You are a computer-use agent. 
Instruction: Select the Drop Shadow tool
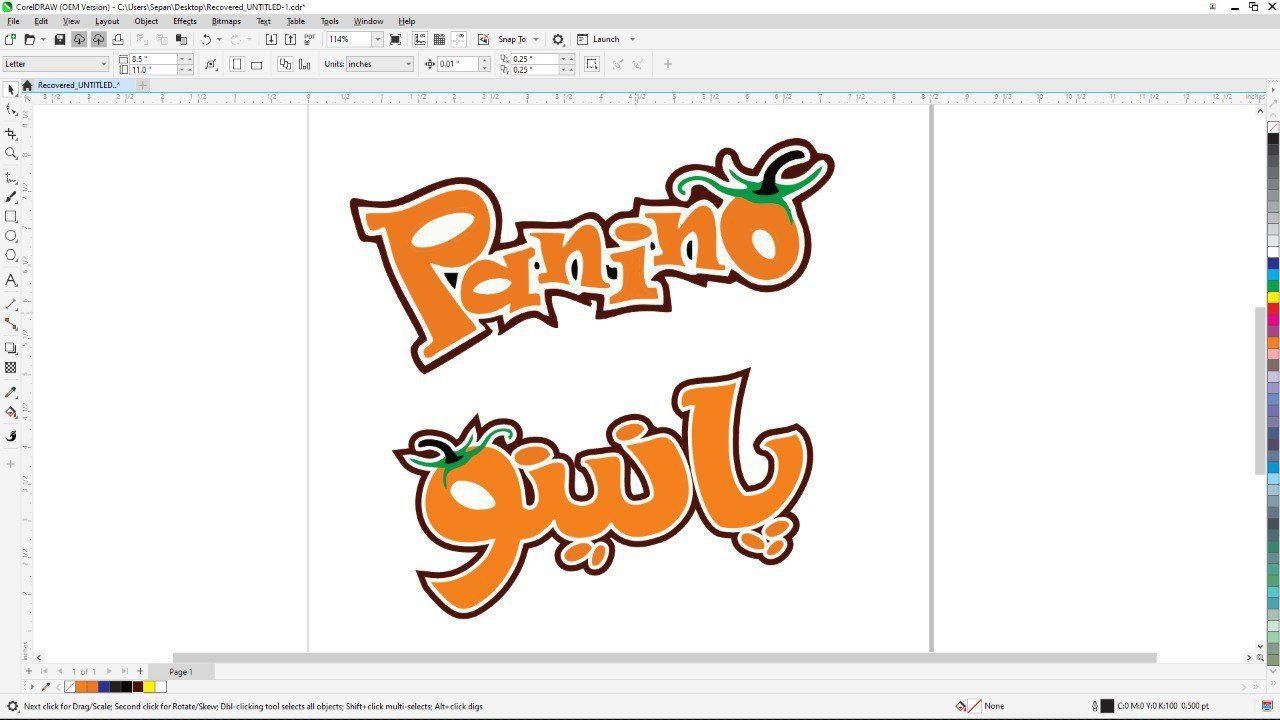point(11,348)
